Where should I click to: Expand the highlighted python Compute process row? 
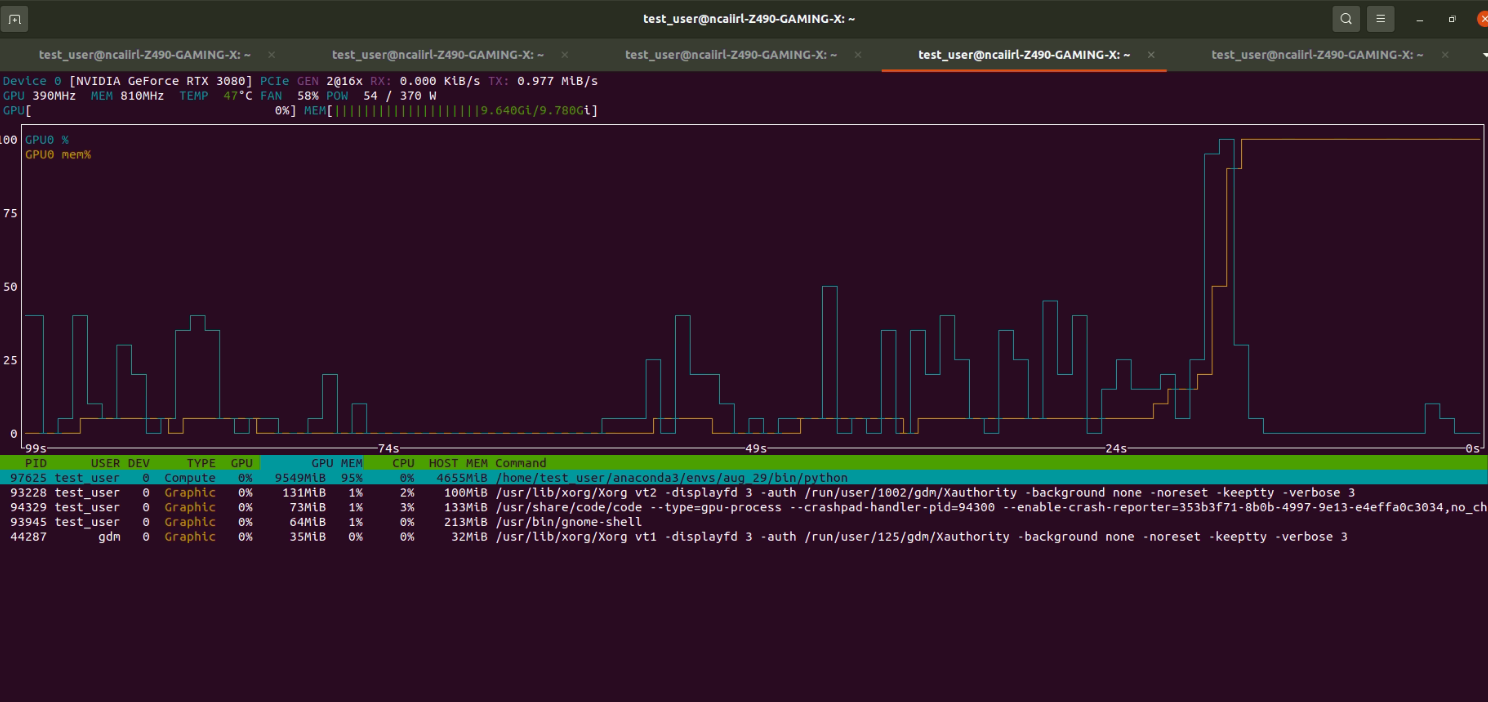click(400, 477)
